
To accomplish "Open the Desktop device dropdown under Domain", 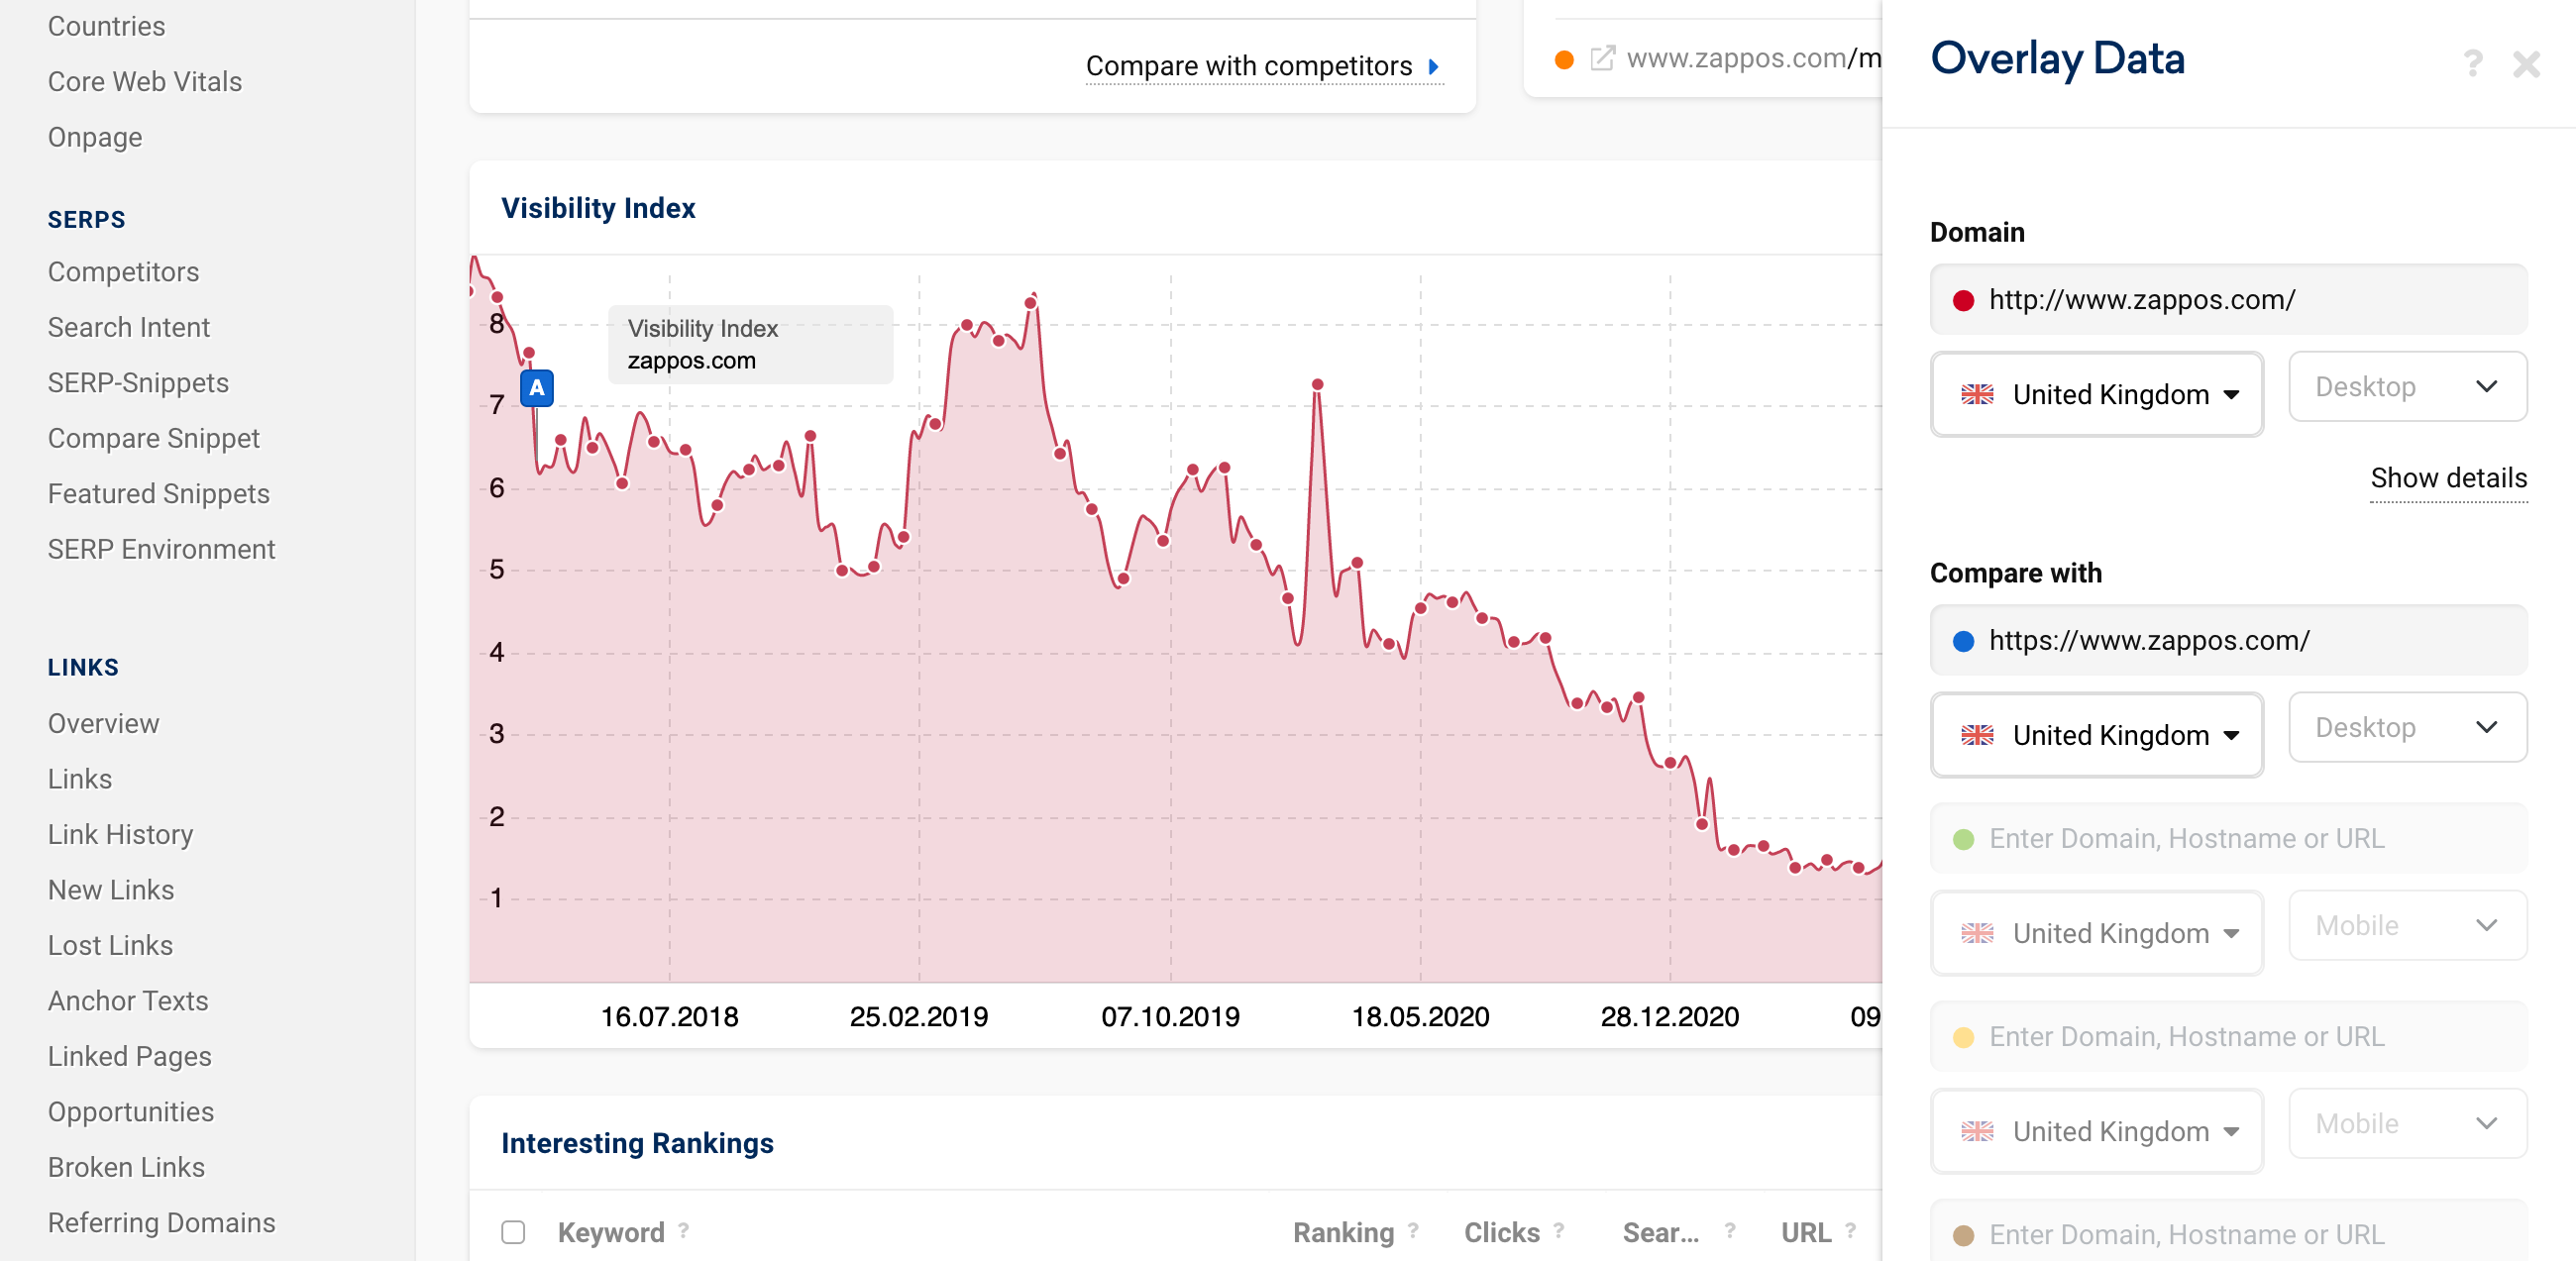I will (2407, 387).
